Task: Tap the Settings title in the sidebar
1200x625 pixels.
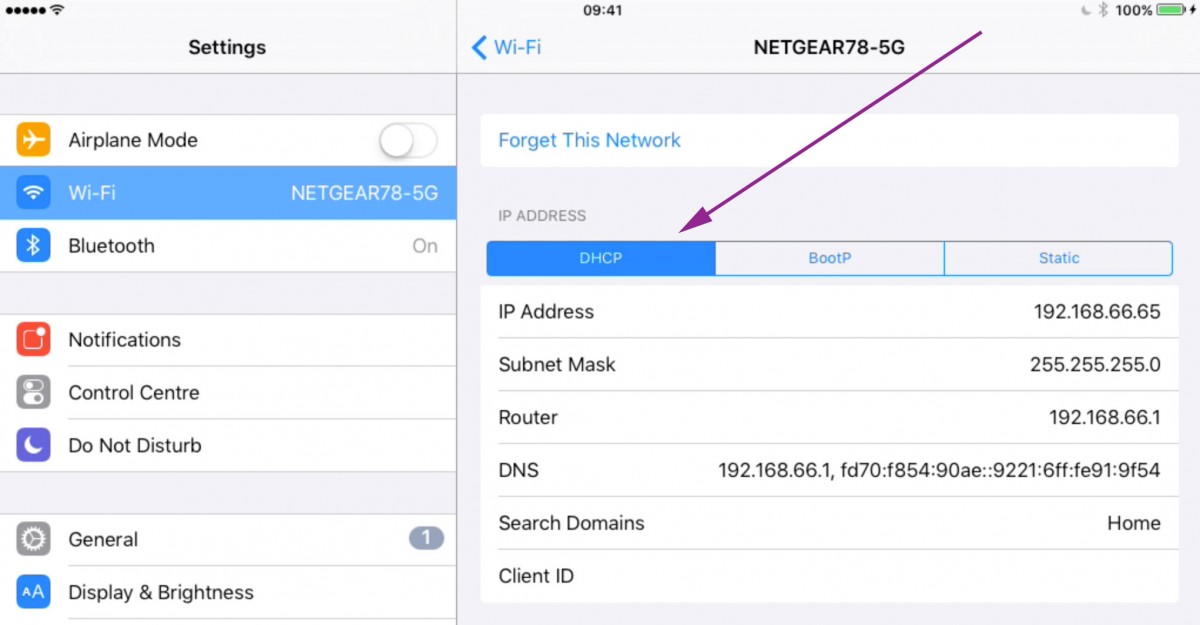Action: click(227, 47)
